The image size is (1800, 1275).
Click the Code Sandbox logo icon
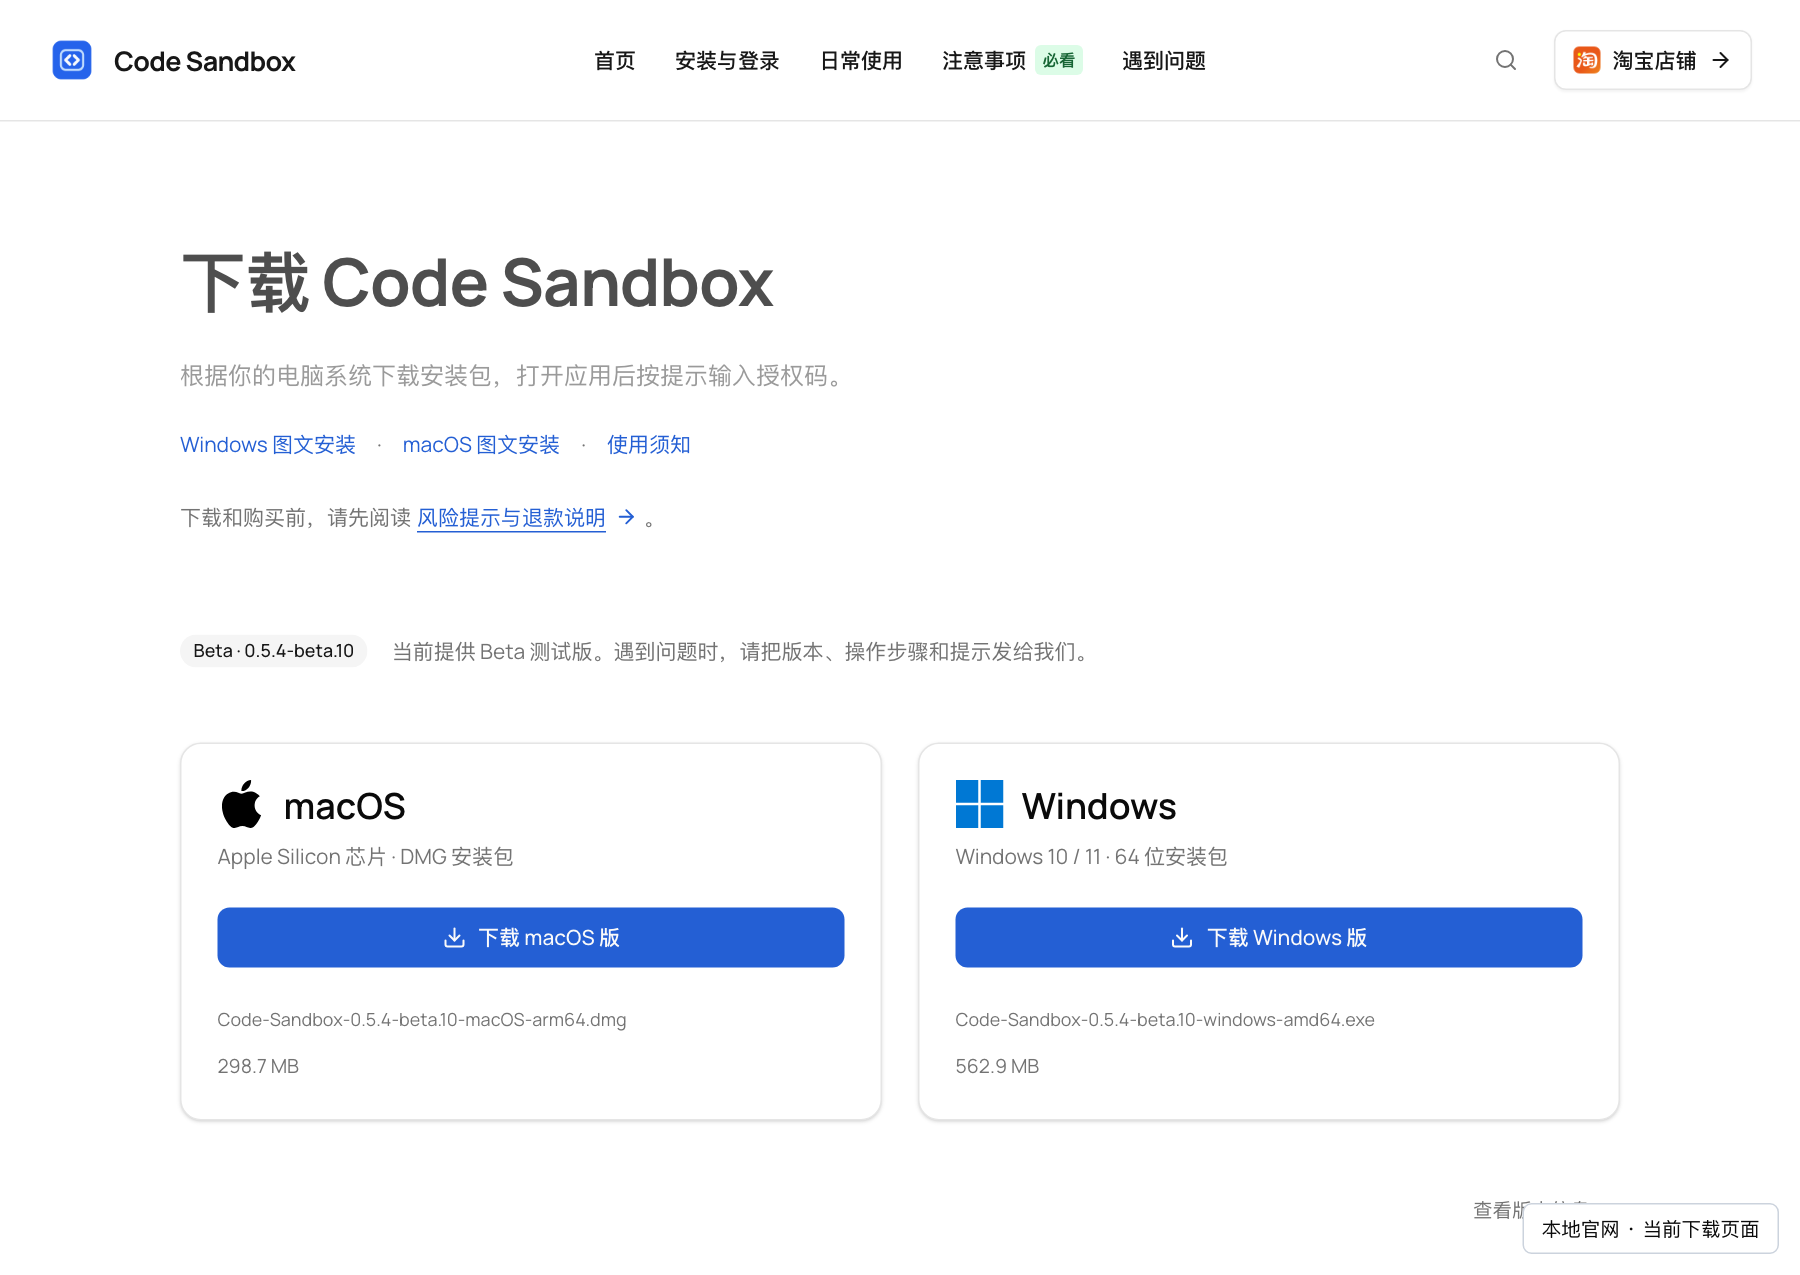pos(72,60)
